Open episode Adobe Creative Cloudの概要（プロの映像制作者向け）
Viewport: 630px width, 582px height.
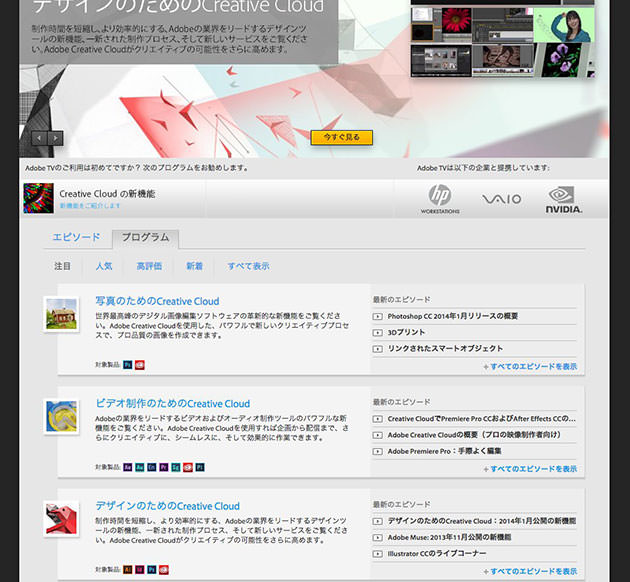click(x=474, y=435)
